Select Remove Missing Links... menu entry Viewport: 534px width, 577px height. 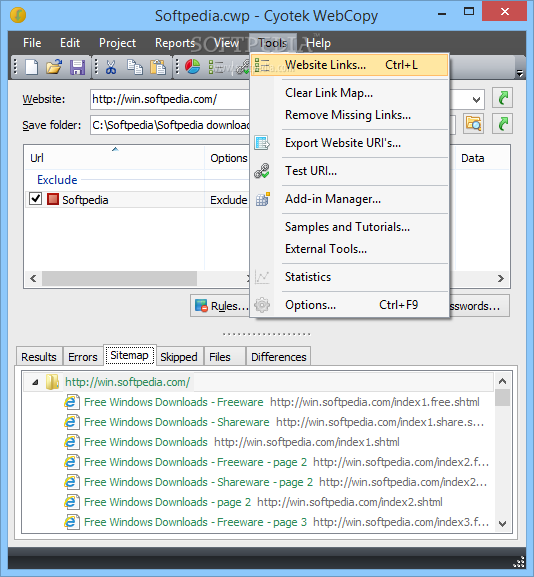pos(350,115)
